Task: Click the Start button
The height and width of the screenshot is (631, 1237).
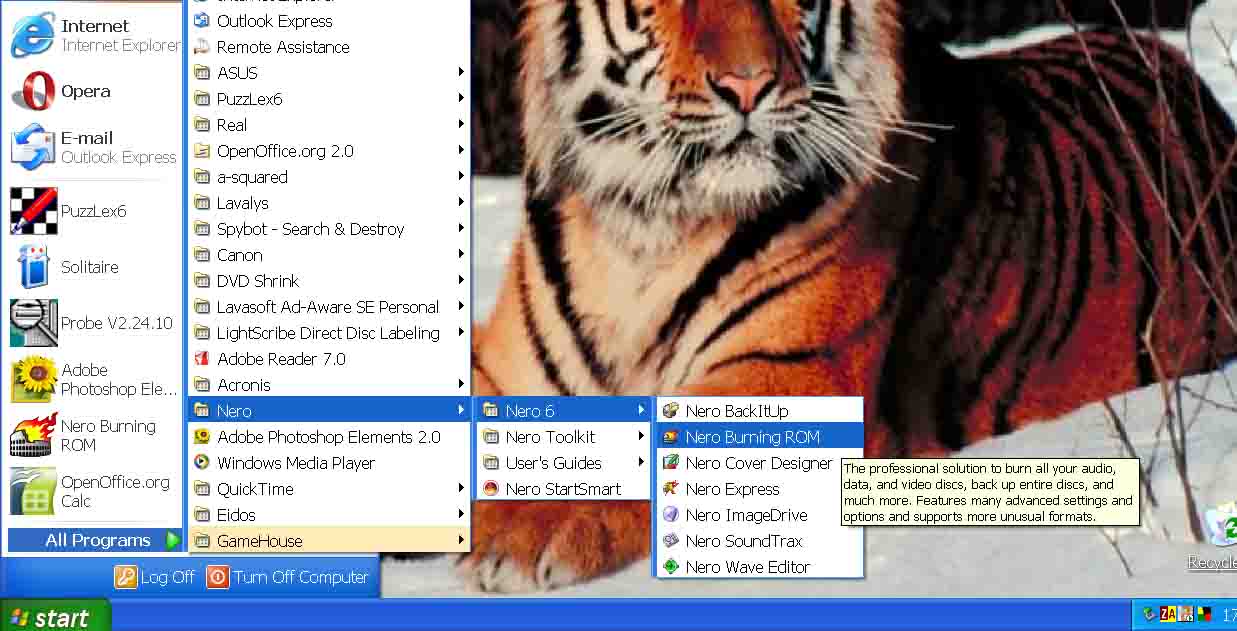Action: [54, 617]
